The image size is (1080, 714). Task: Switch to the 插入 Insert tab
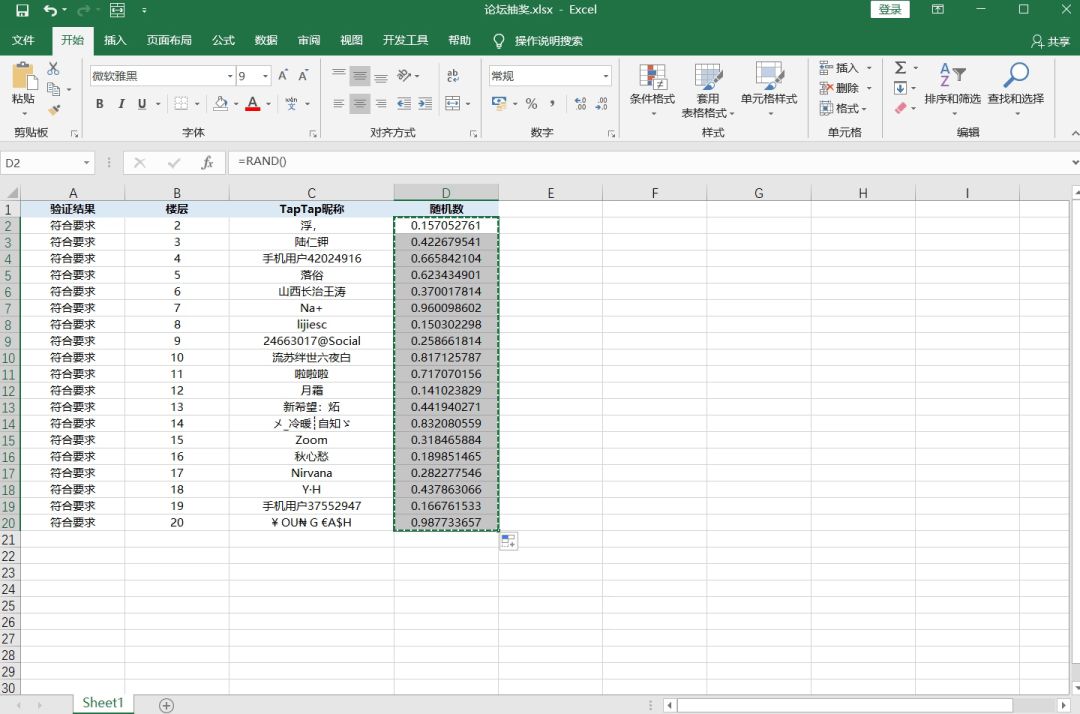(115, 41)
